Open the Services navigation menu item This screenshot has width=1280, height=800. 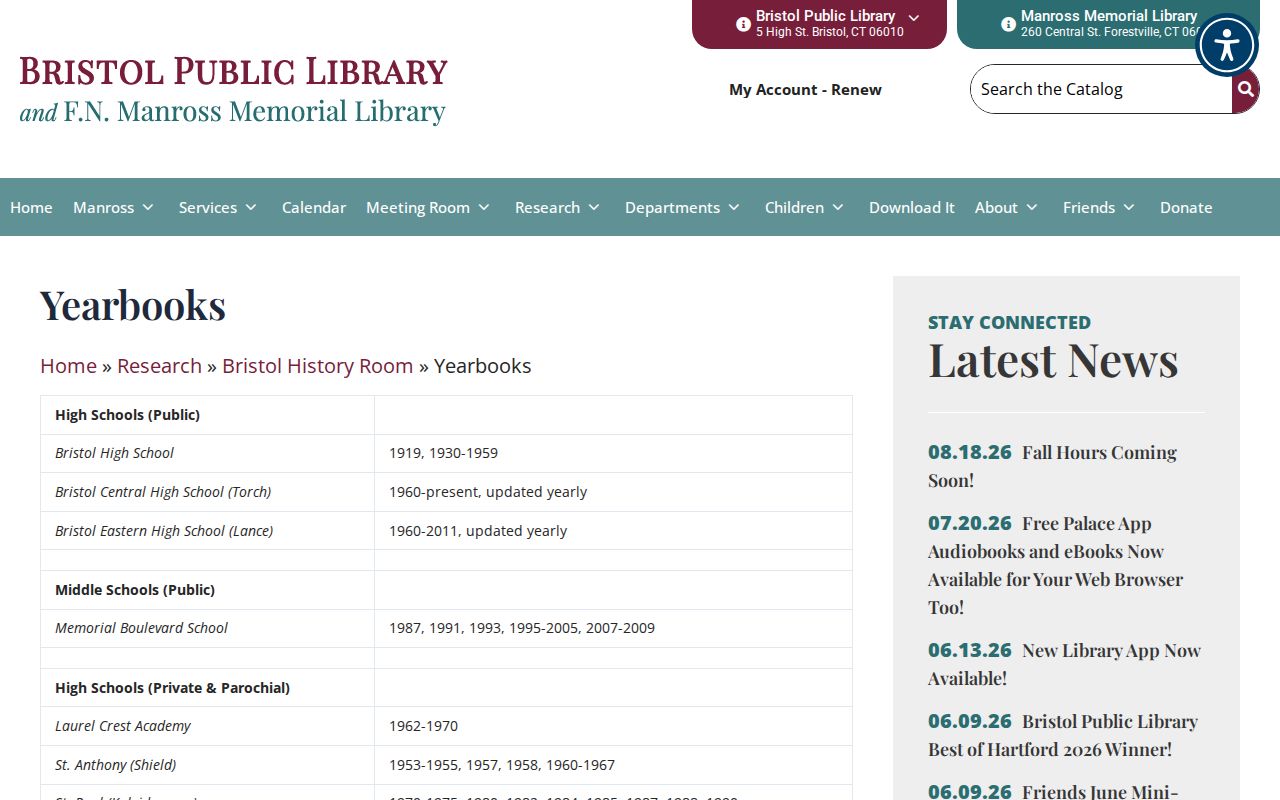tap(208, 207)
